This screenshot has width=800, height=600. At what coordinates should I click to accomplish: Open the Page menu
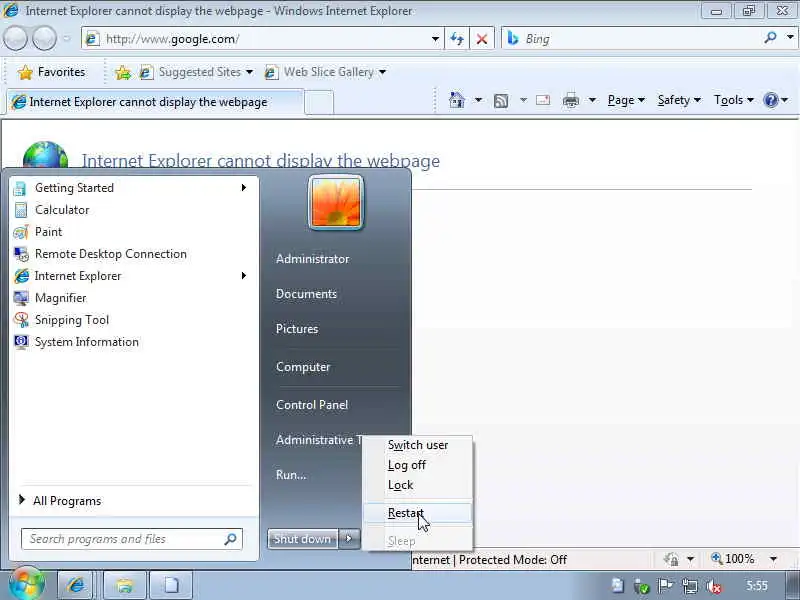(x=626, y=100)
